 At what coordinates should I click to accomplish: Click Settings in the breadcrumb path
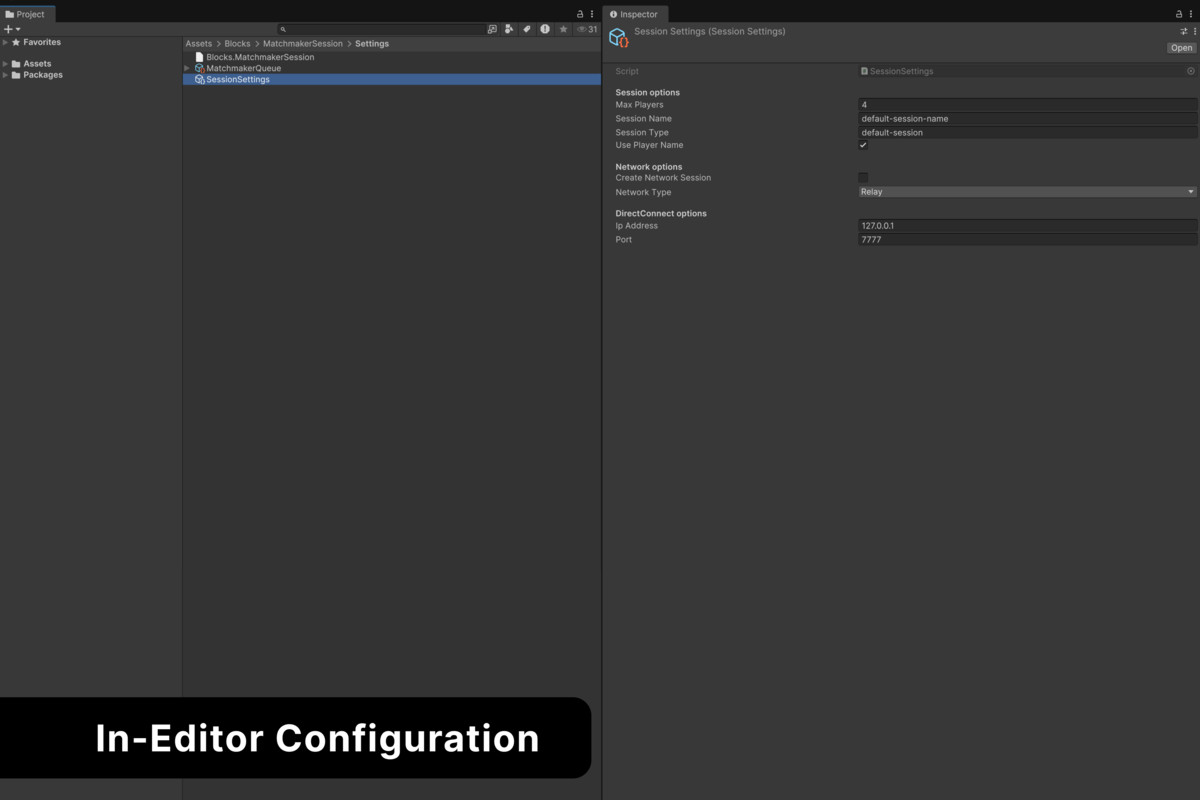(372, 44)
